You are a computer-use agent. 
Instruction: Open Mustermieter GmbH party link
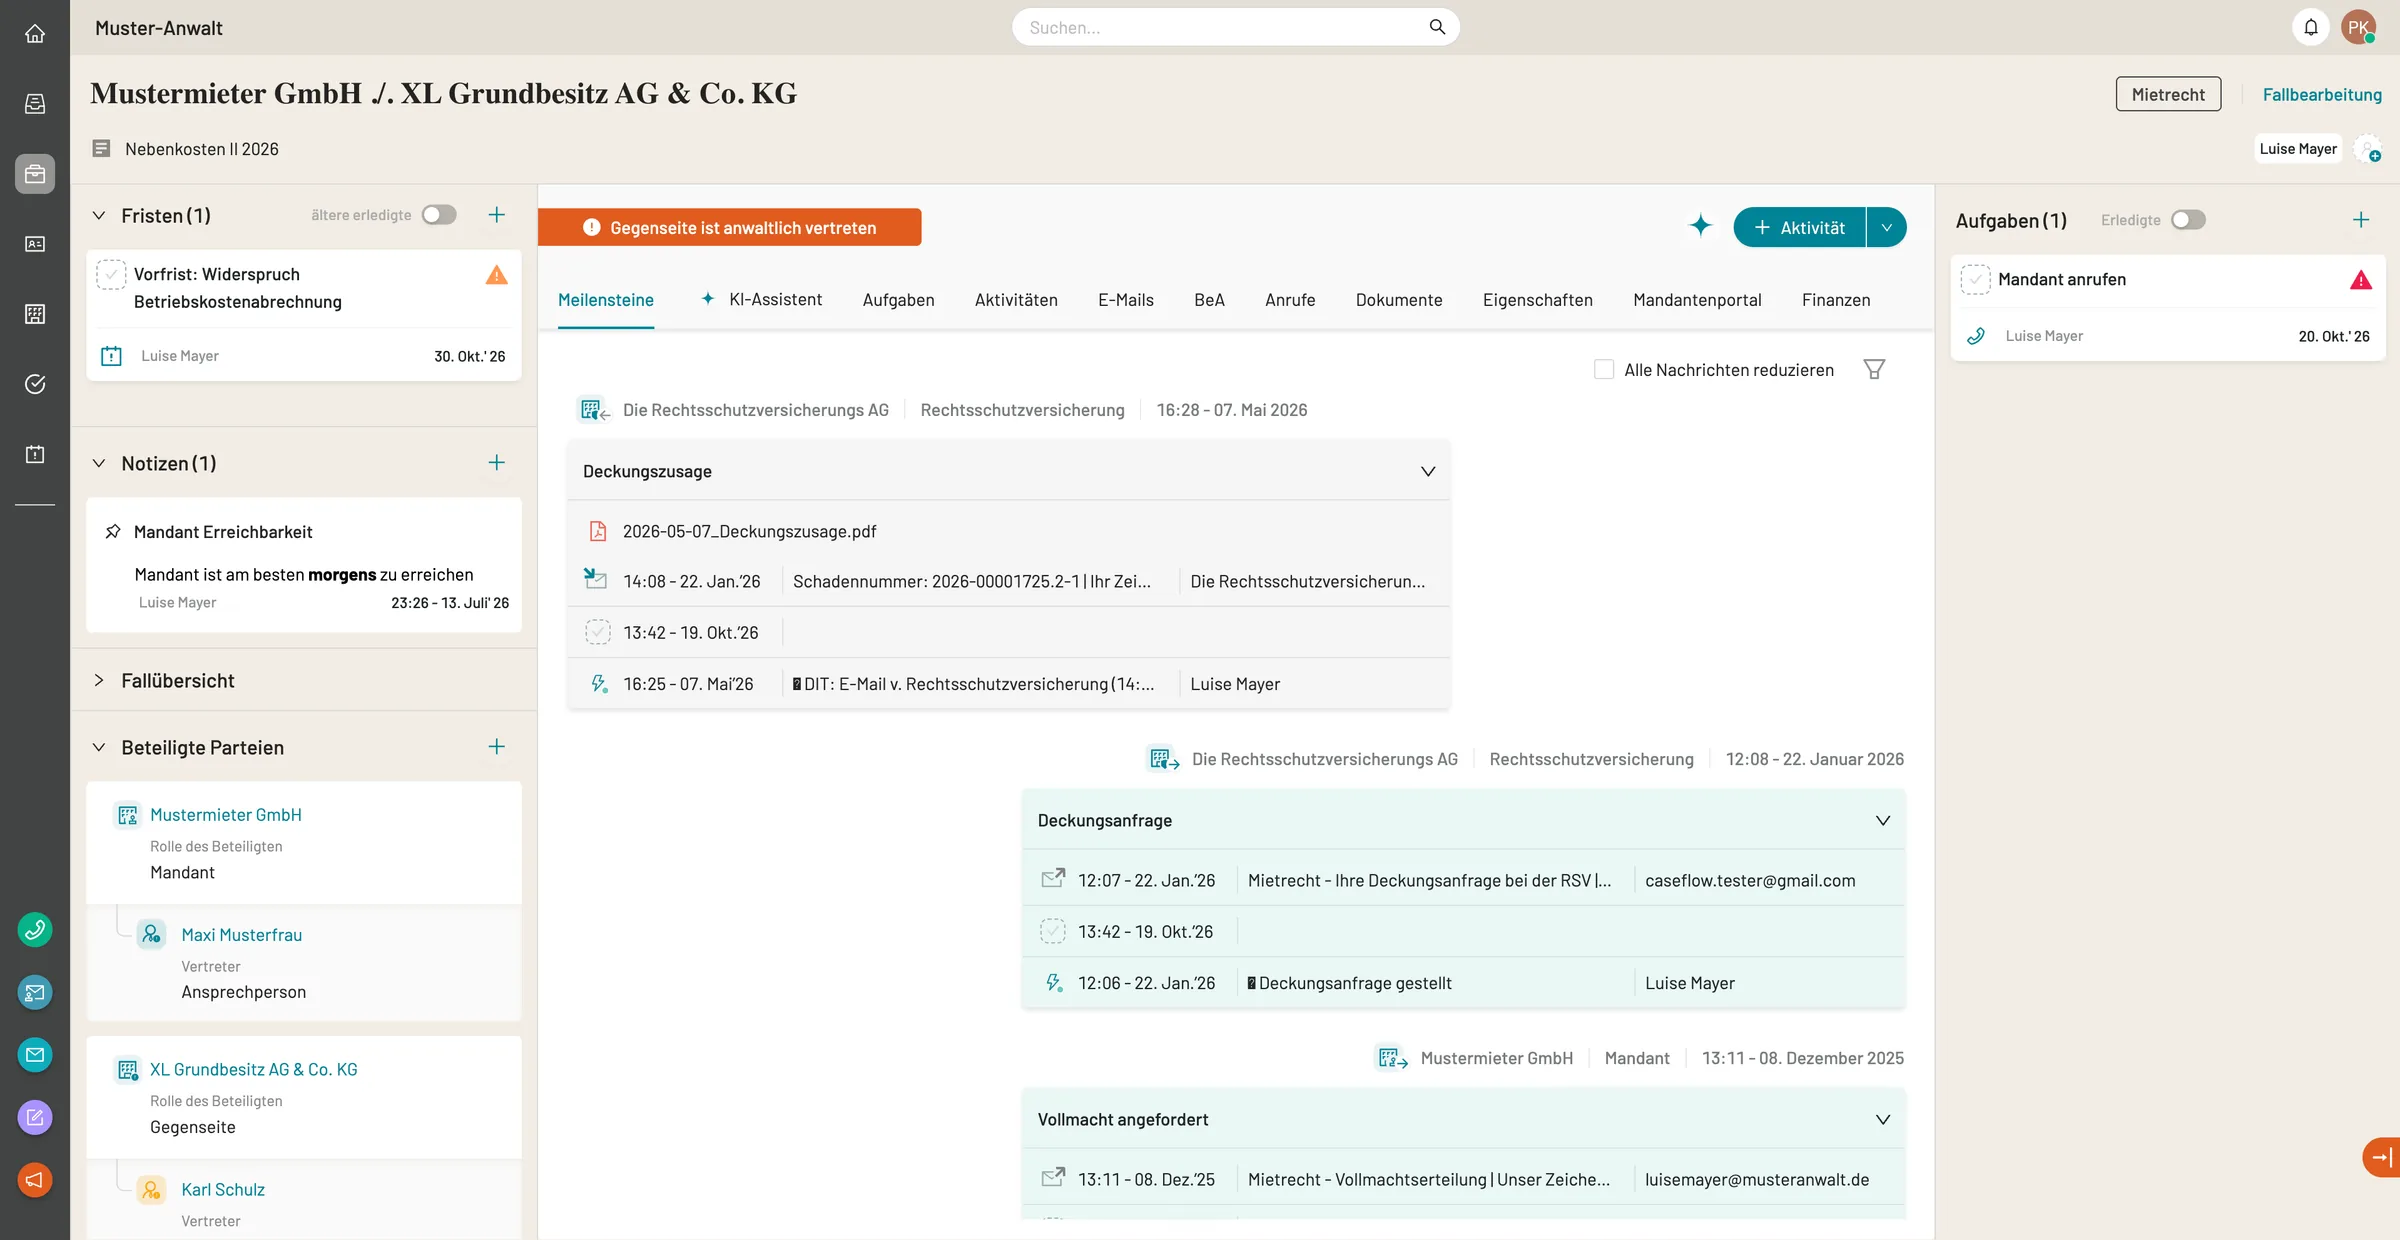[226, 814]
